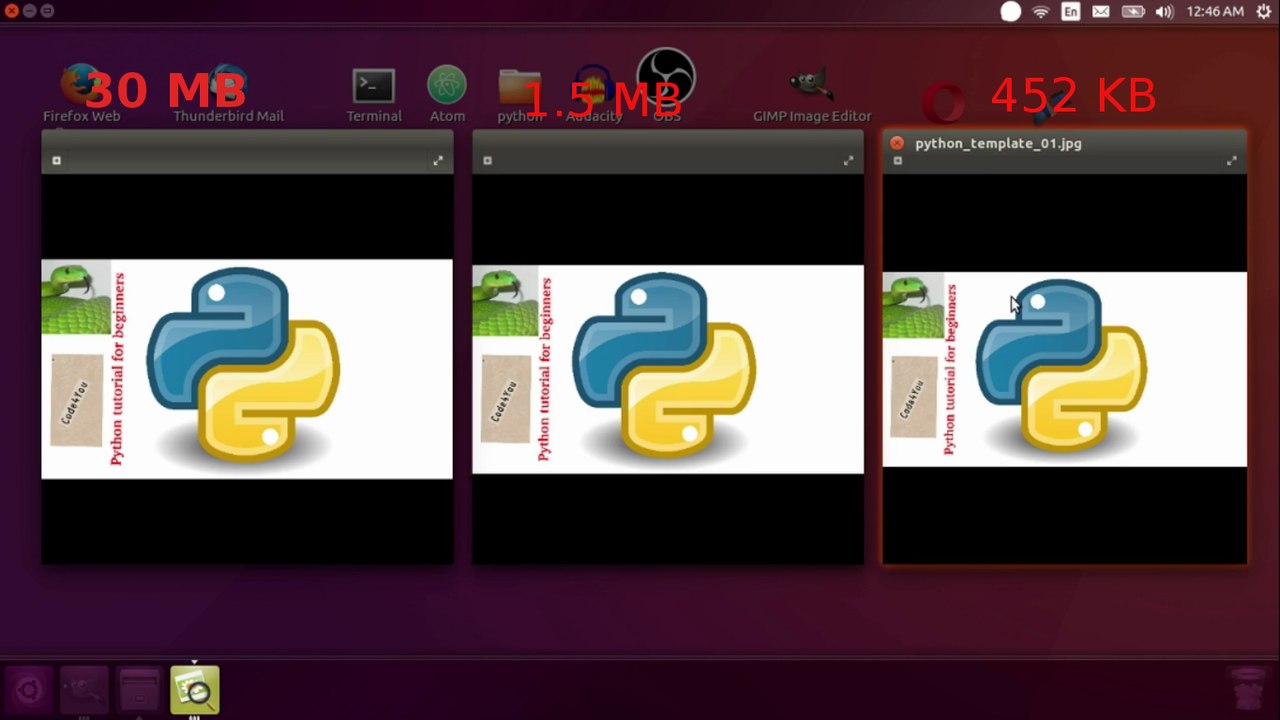Click the python_template_01.jpg window title
The height and width of the screenshot is (720, 1280).
click(x=998, y=143)
